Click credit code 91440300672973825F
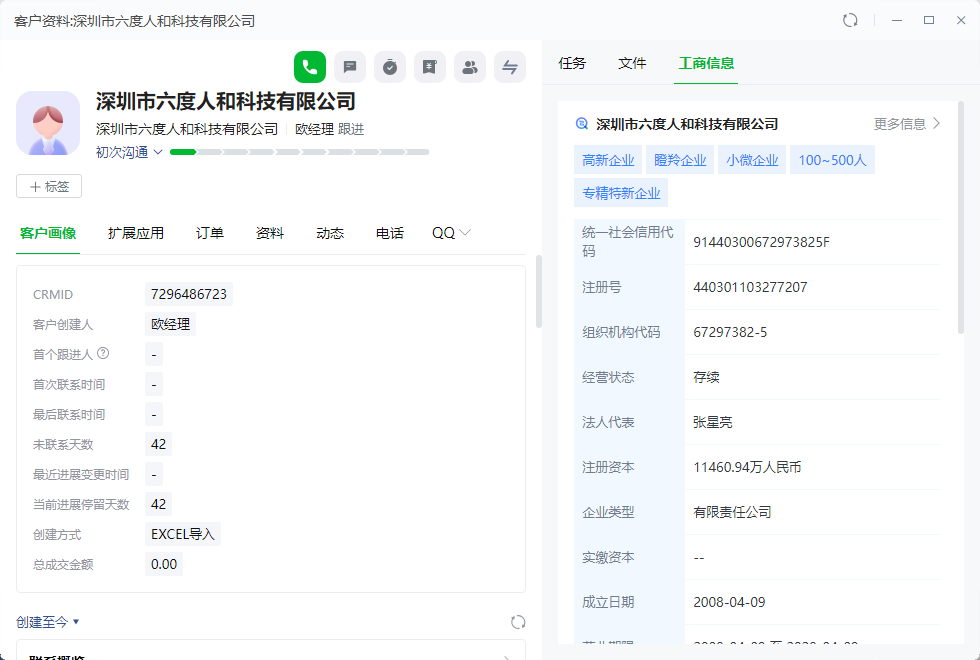 761,242
